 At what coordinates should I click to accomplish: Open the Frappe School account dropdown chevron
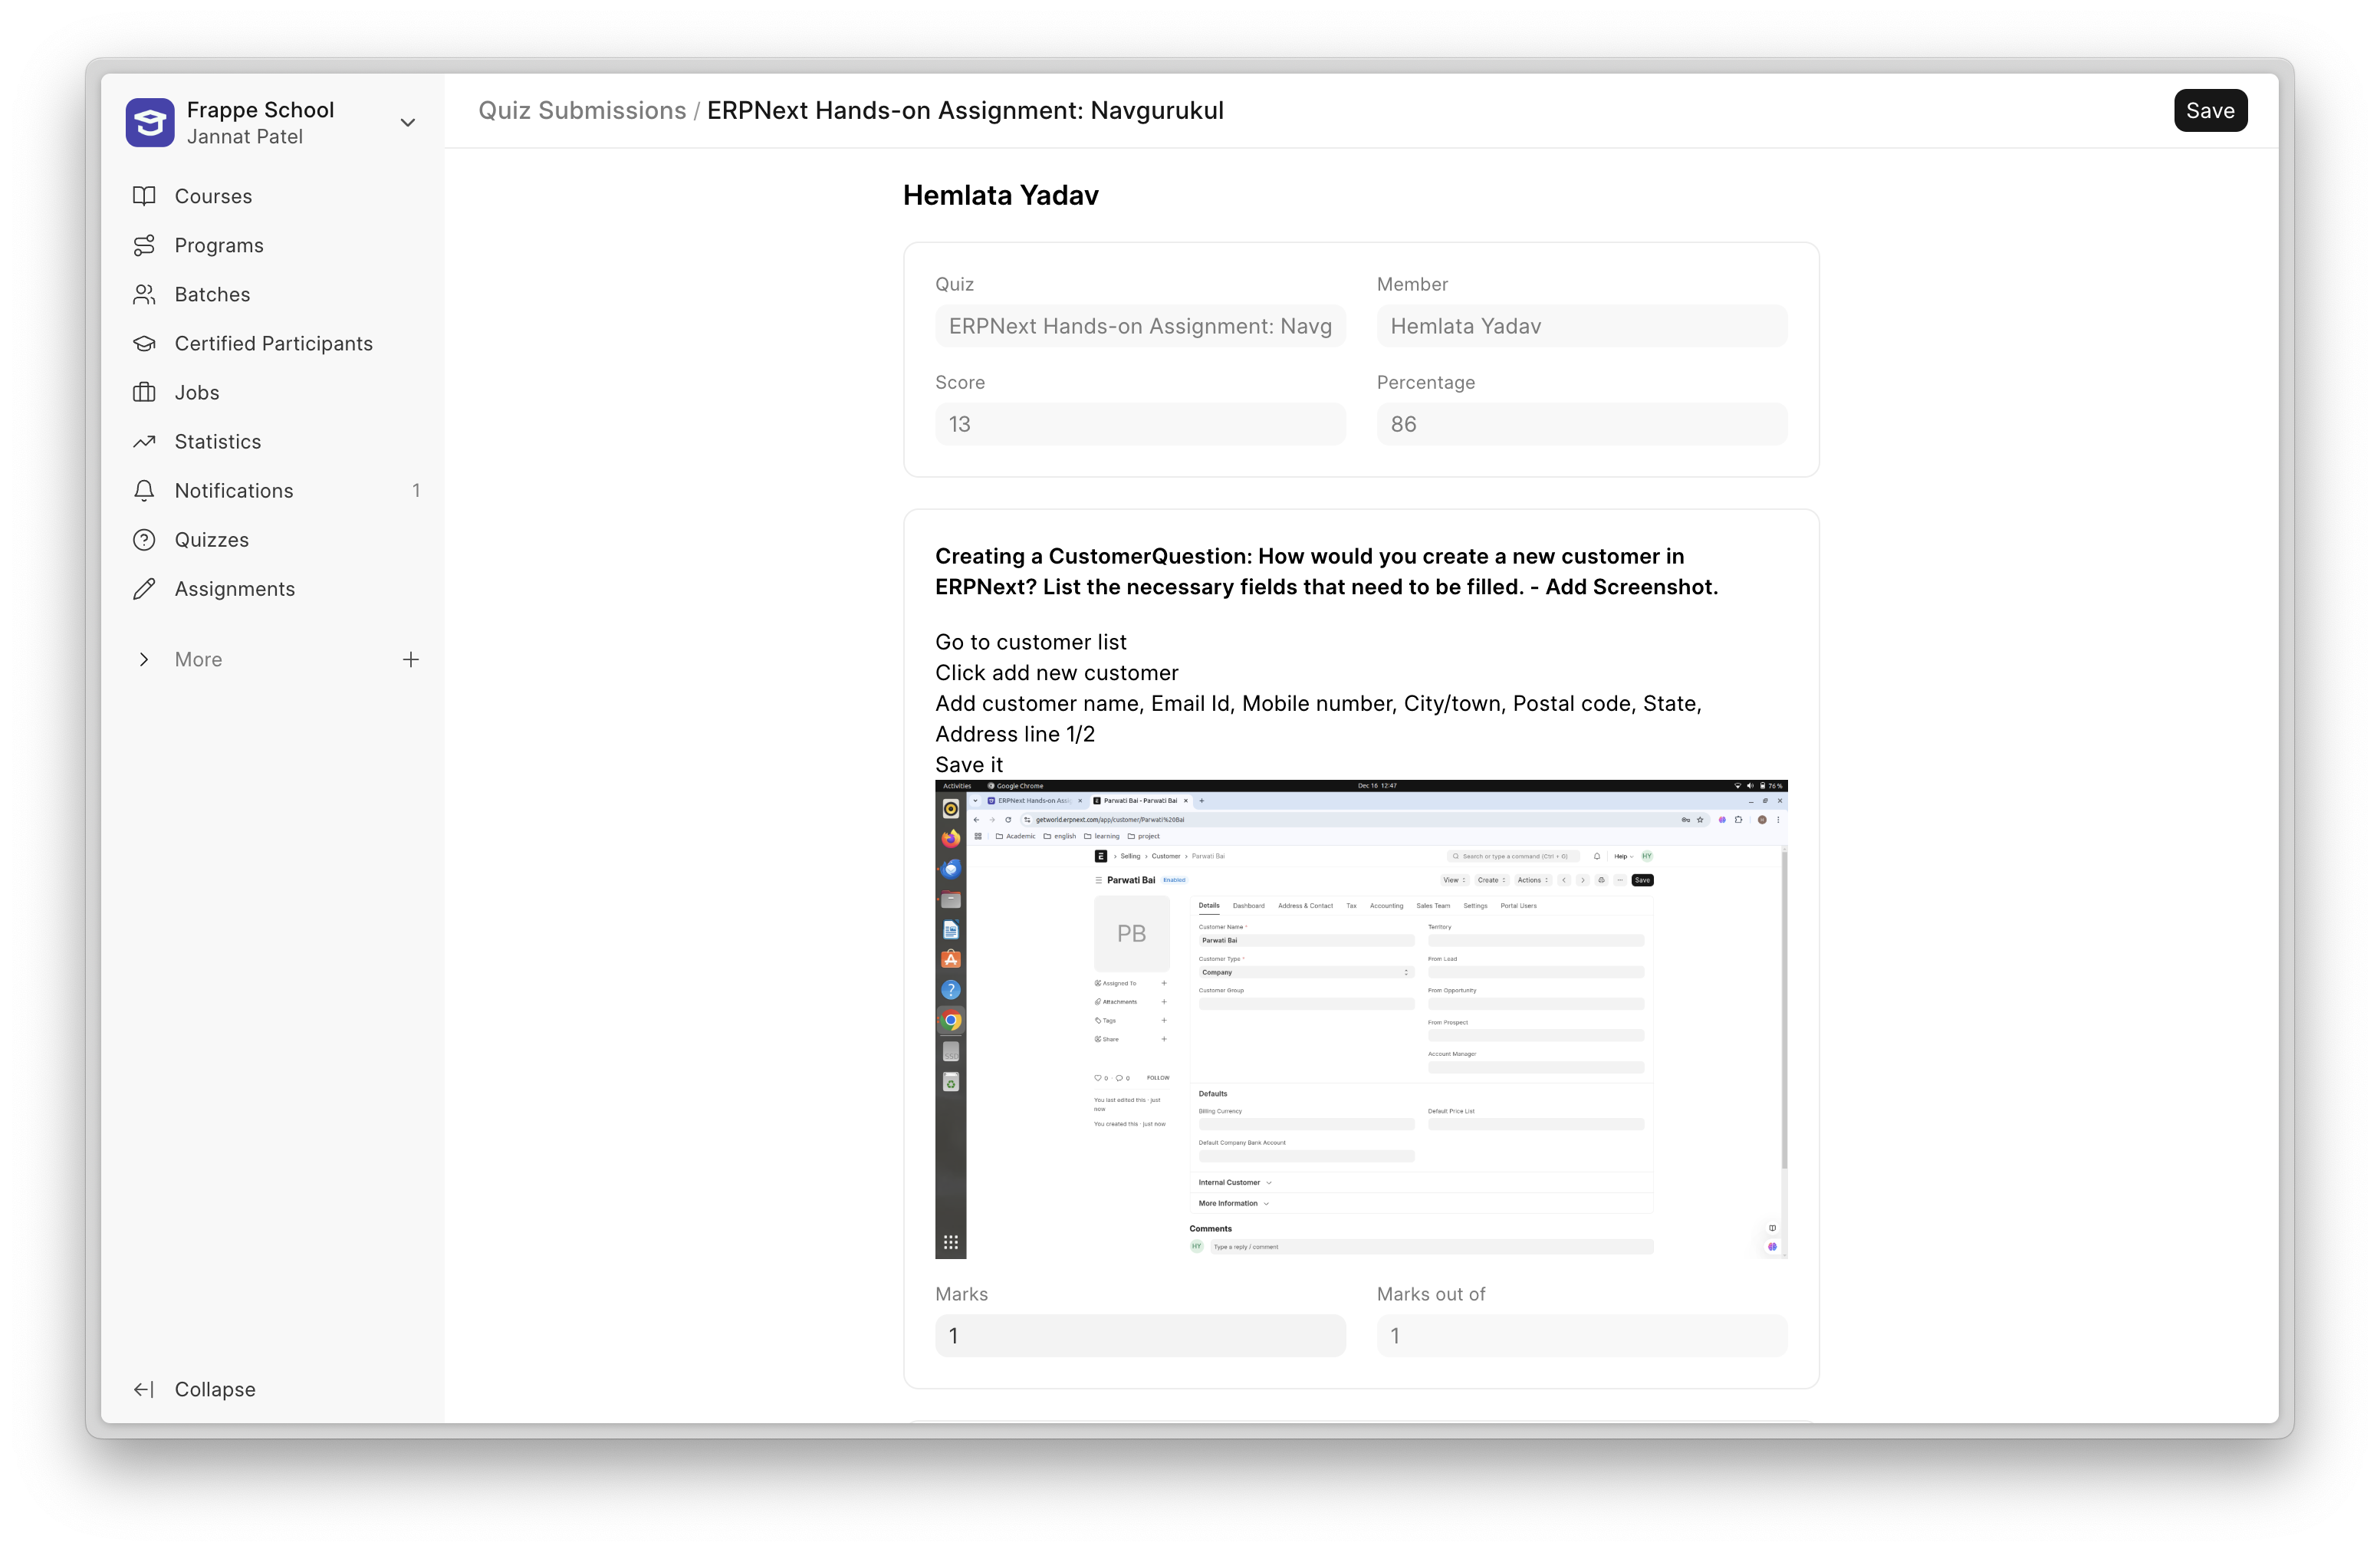pyautogui.click(x=407, y=123)
